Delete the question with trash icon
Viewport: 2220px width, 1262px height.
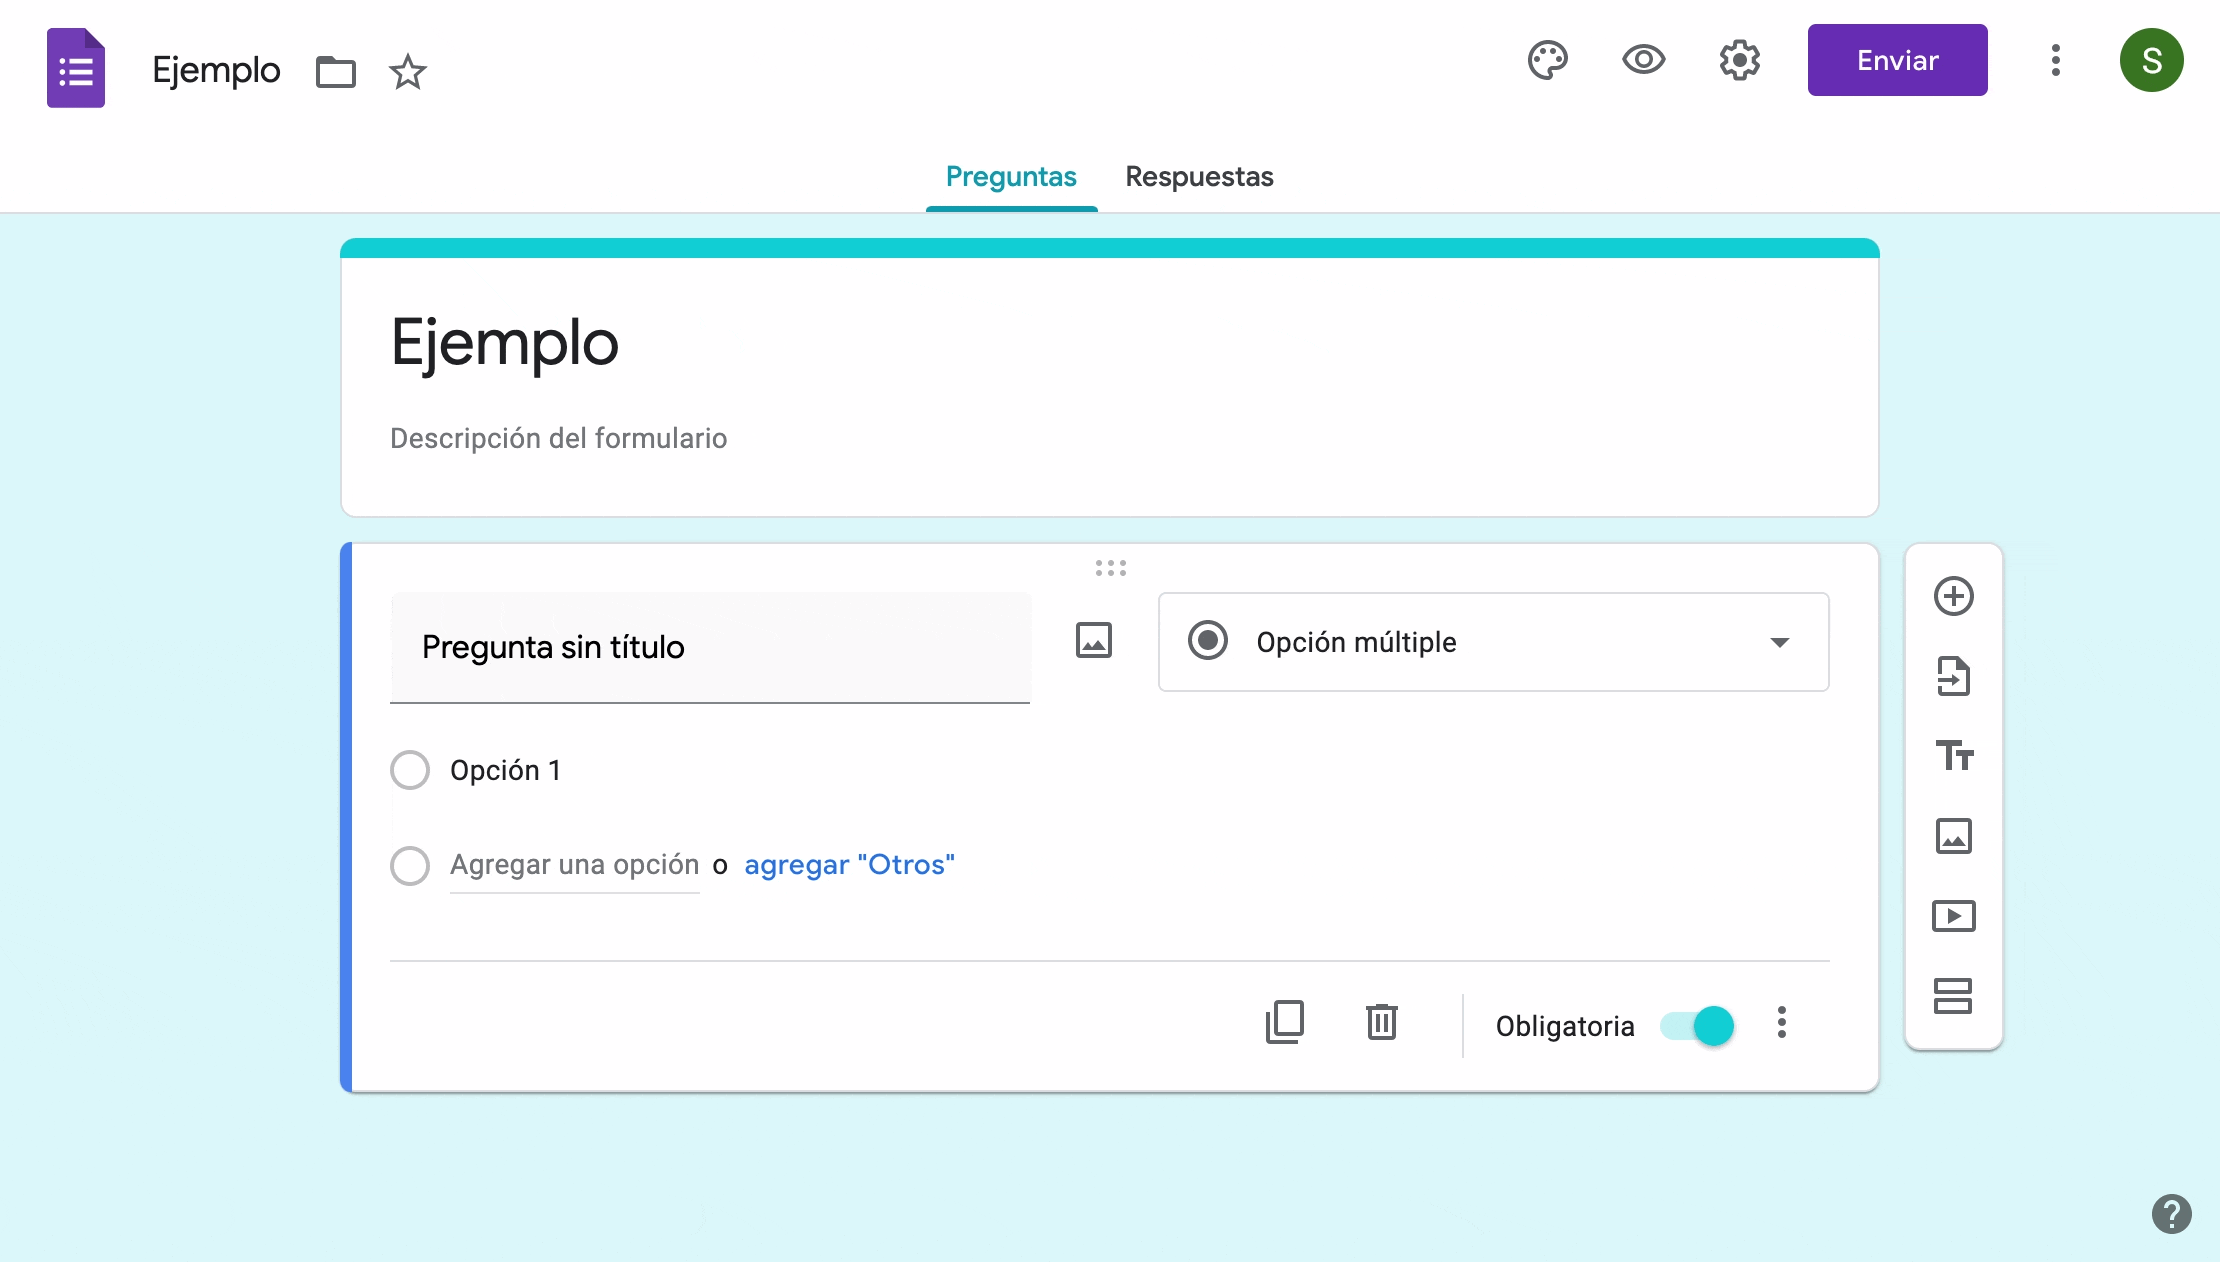pos(1382,1022)
